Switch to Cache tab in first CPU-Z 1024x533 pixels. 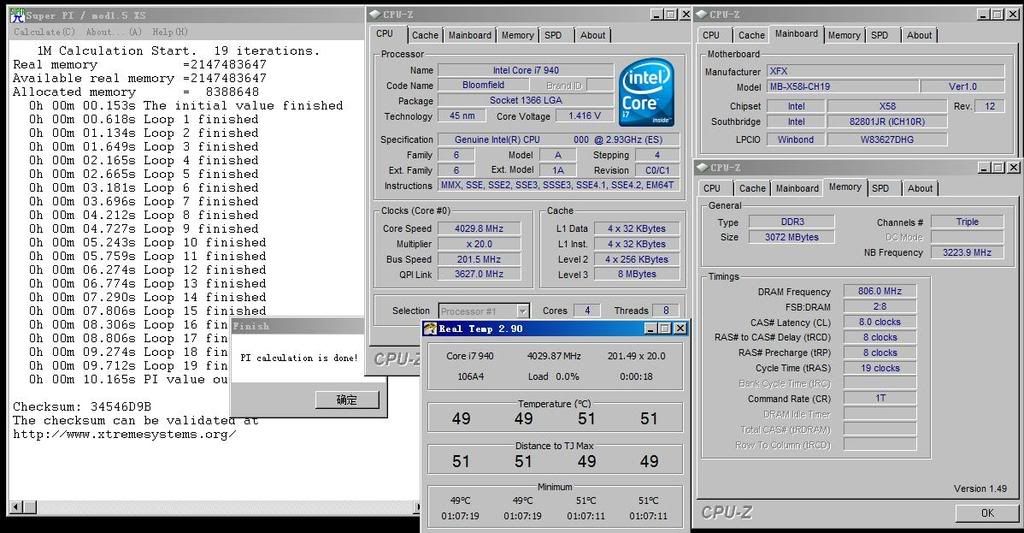tap(425, 35)
